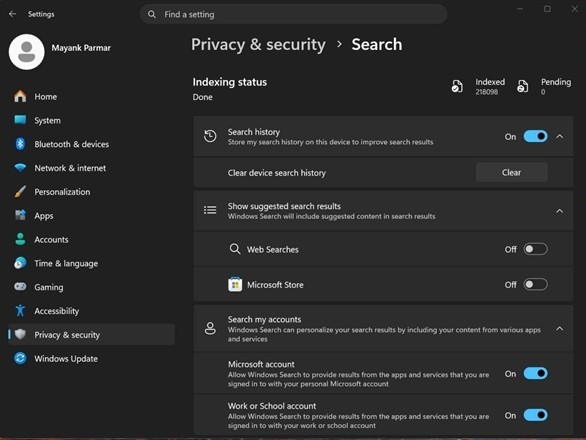586x440 pixels.
Task: Click the Search breadcrumb title
Action: point(377,44)
